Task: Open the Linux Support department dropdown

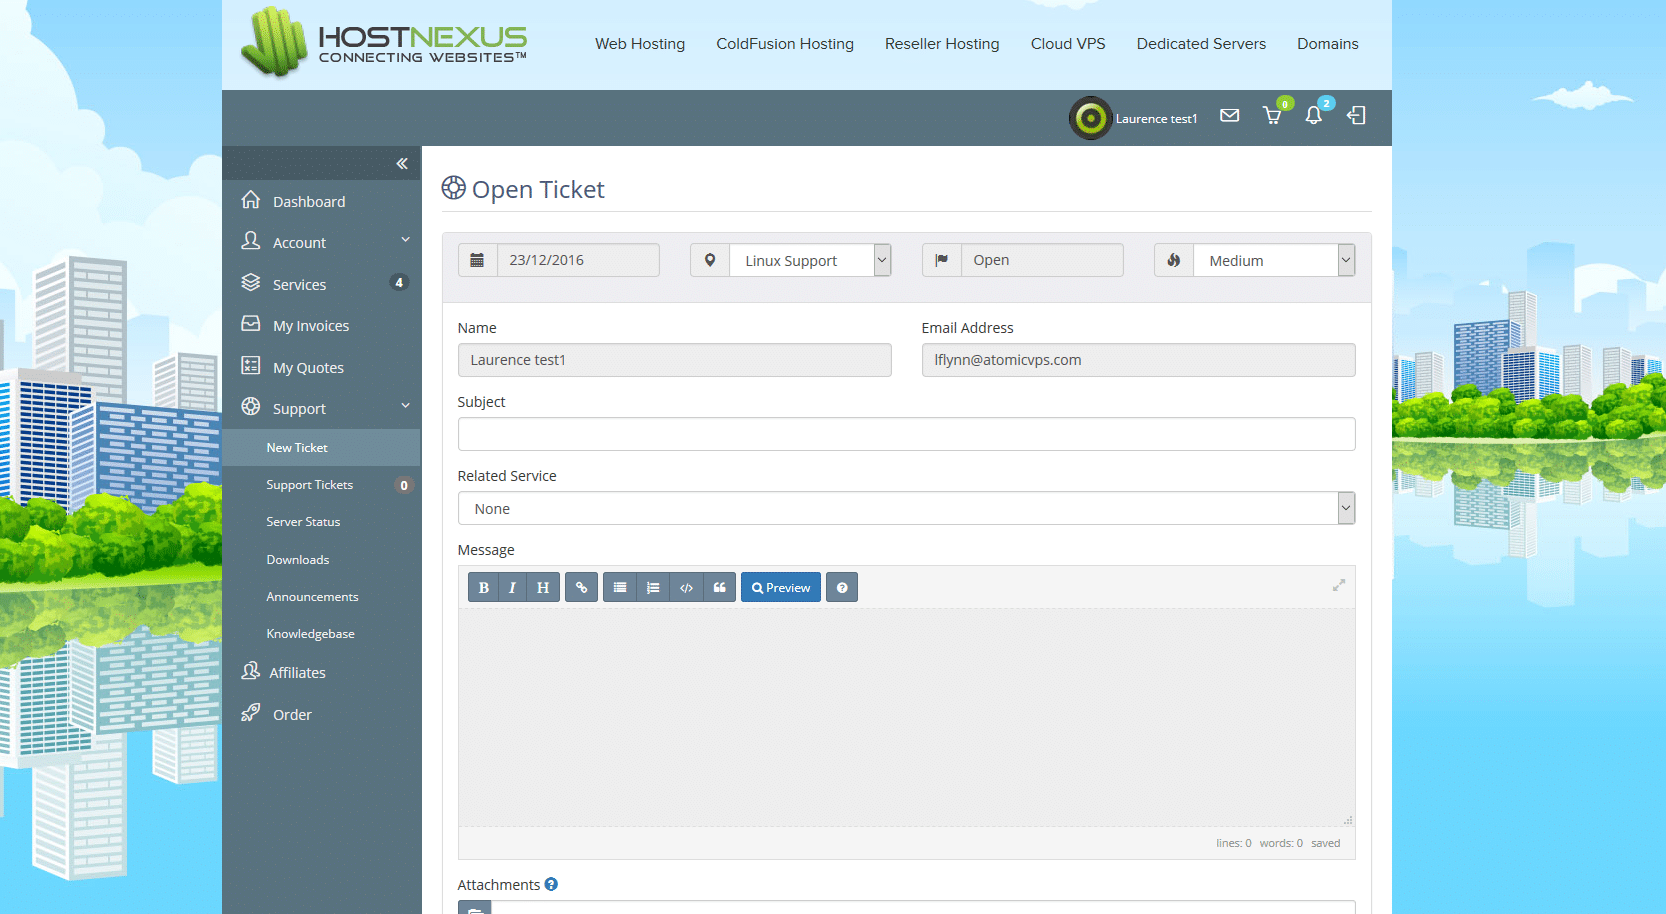Action: pyautogui.click(x=809, y=261)
